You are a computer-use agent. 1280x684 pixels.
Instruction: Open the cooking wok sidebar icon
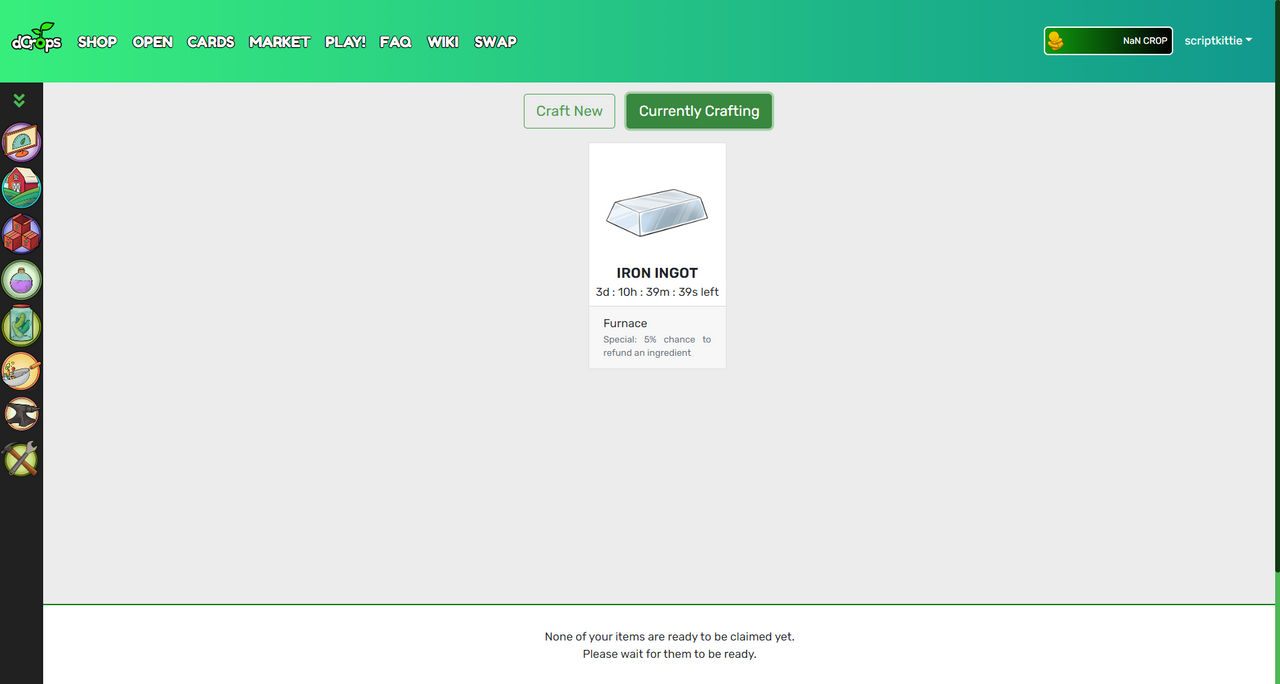[21, 371]
